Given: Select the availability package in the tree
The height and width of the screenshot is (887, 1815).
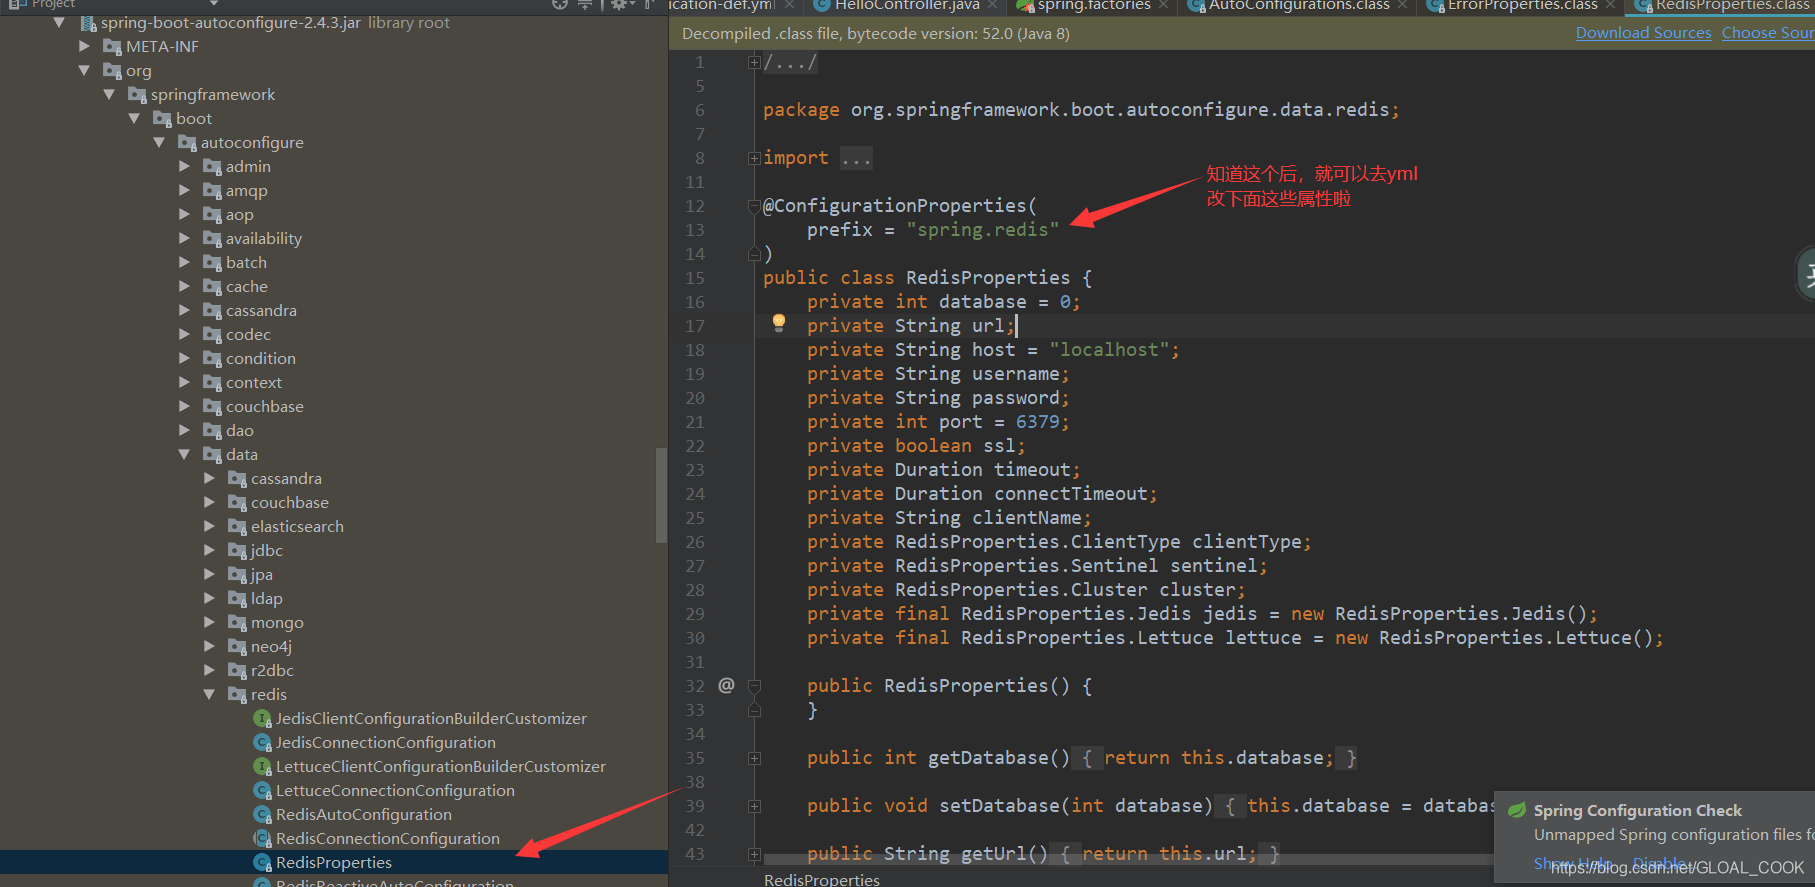Looking at the screenshot, I should 264,238.
